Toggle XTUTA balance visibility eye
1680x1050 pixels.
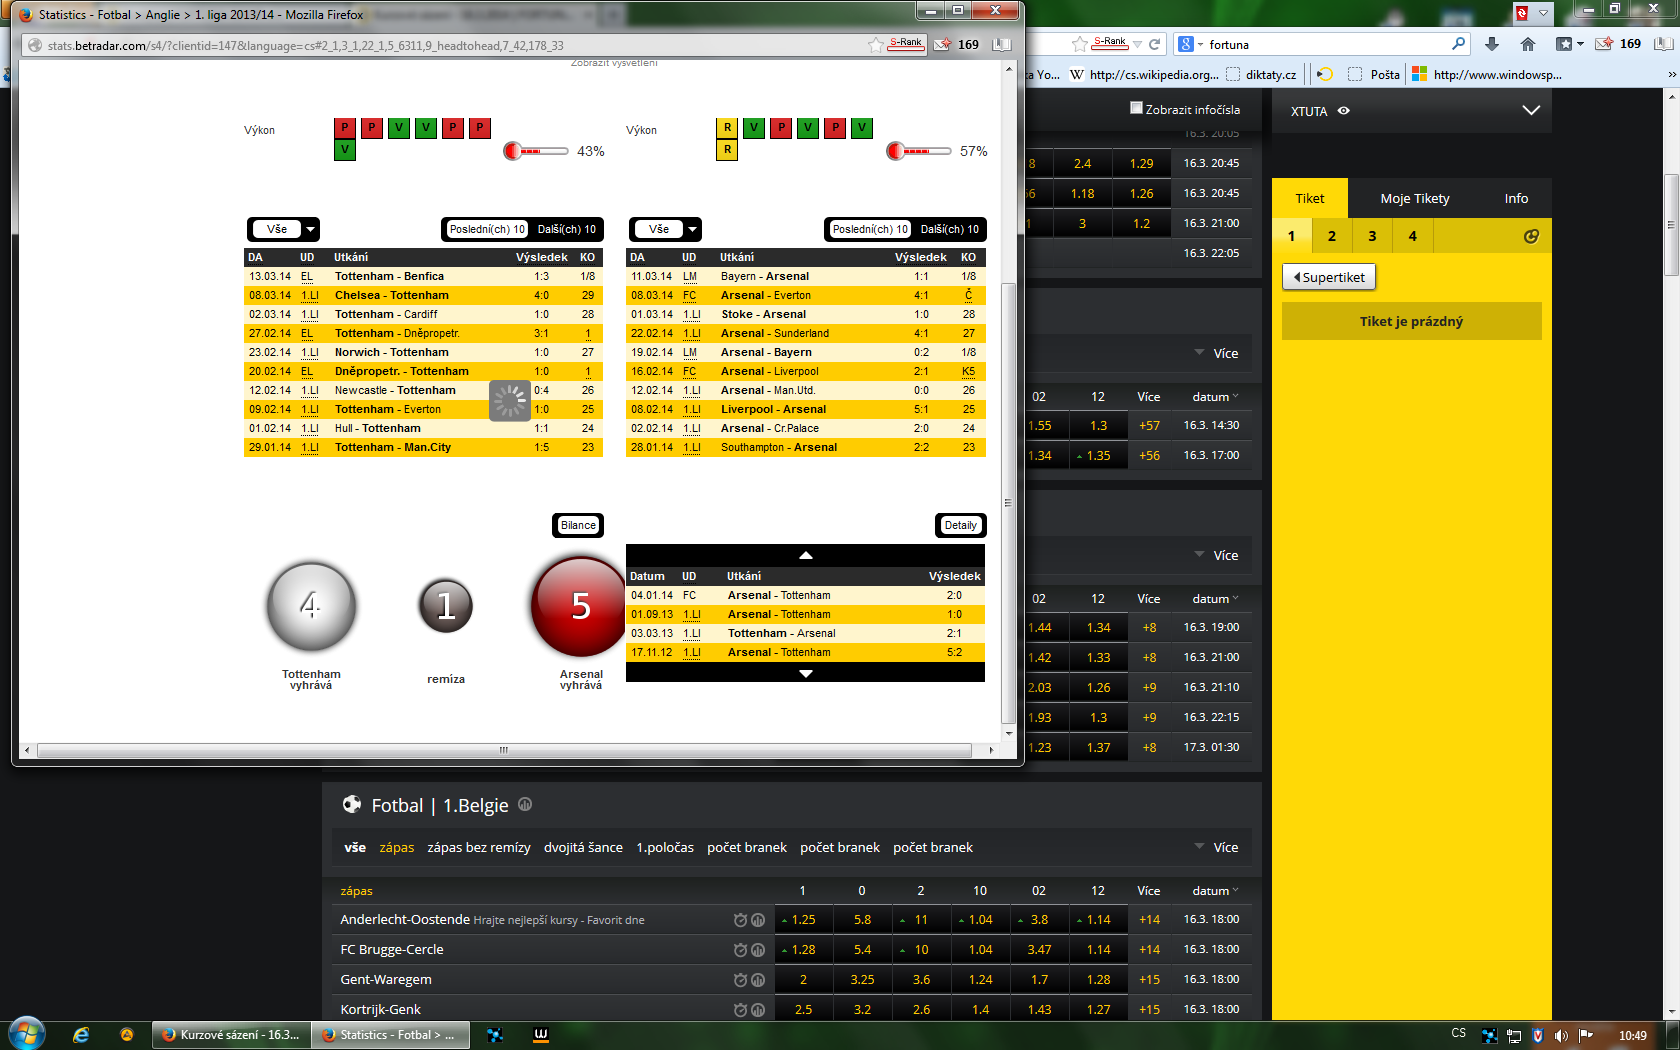[1344, 111]
